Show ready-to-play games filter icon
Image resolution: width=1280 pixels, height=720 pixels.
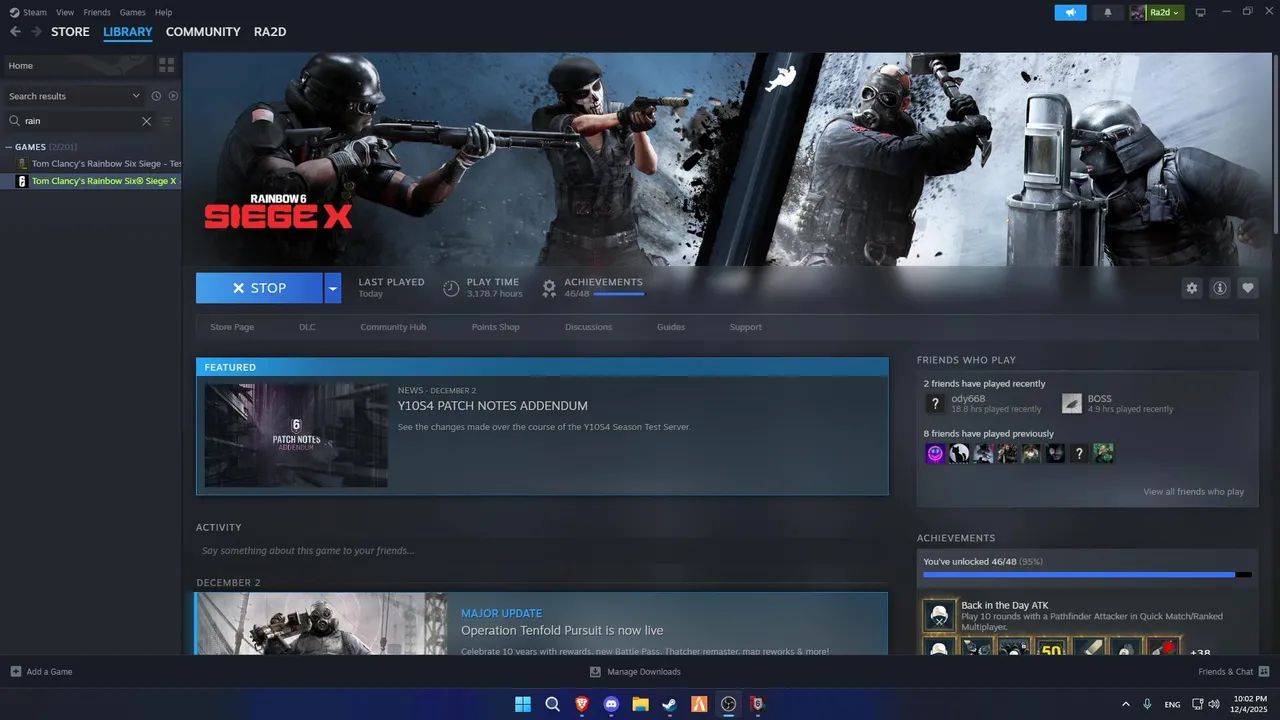coord(173,96)
